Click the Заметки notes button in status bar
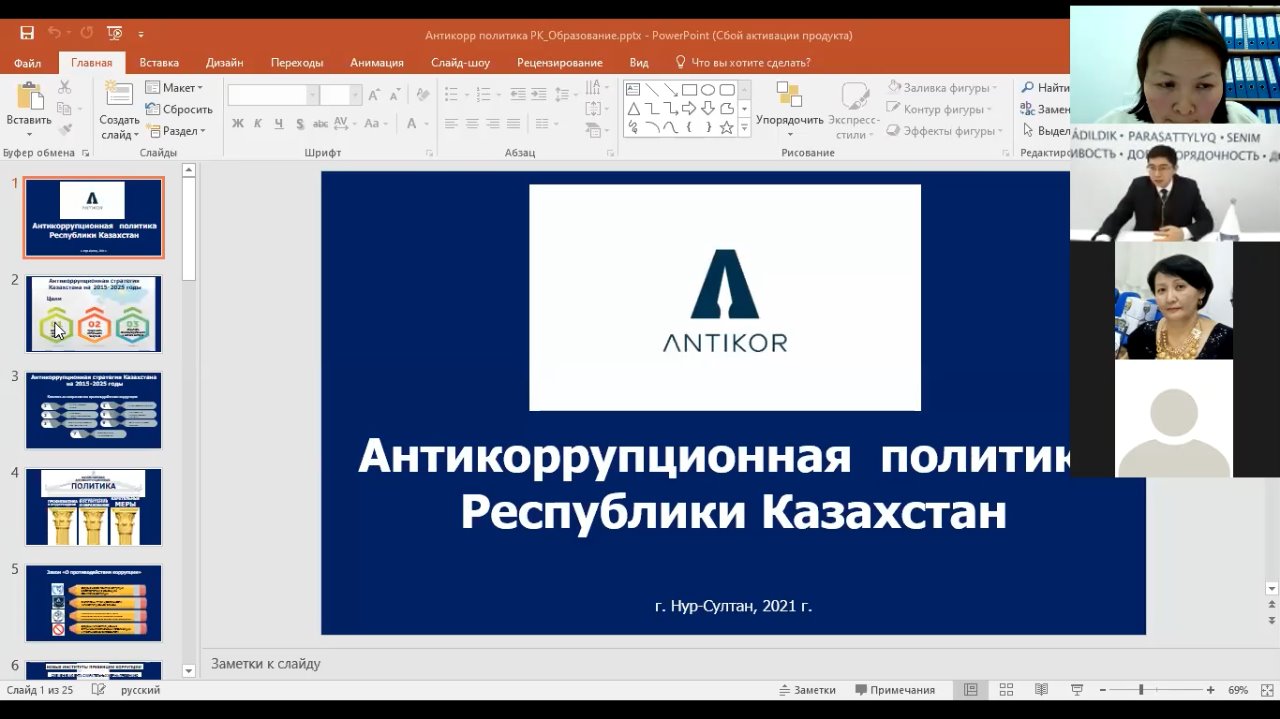This screenshot has height=719, width=1280. [807, 690]
